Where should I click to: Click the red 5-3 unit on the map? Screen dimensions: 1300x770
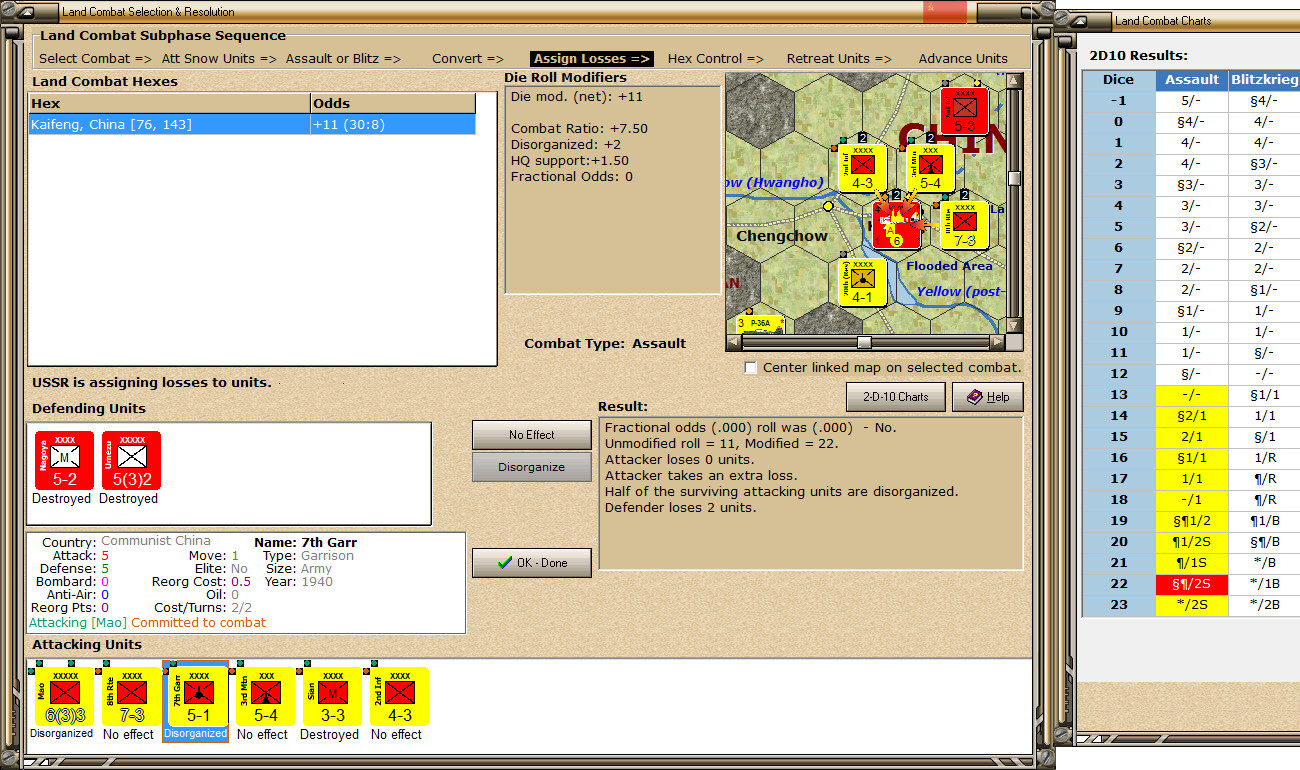[x=964, y=111]
